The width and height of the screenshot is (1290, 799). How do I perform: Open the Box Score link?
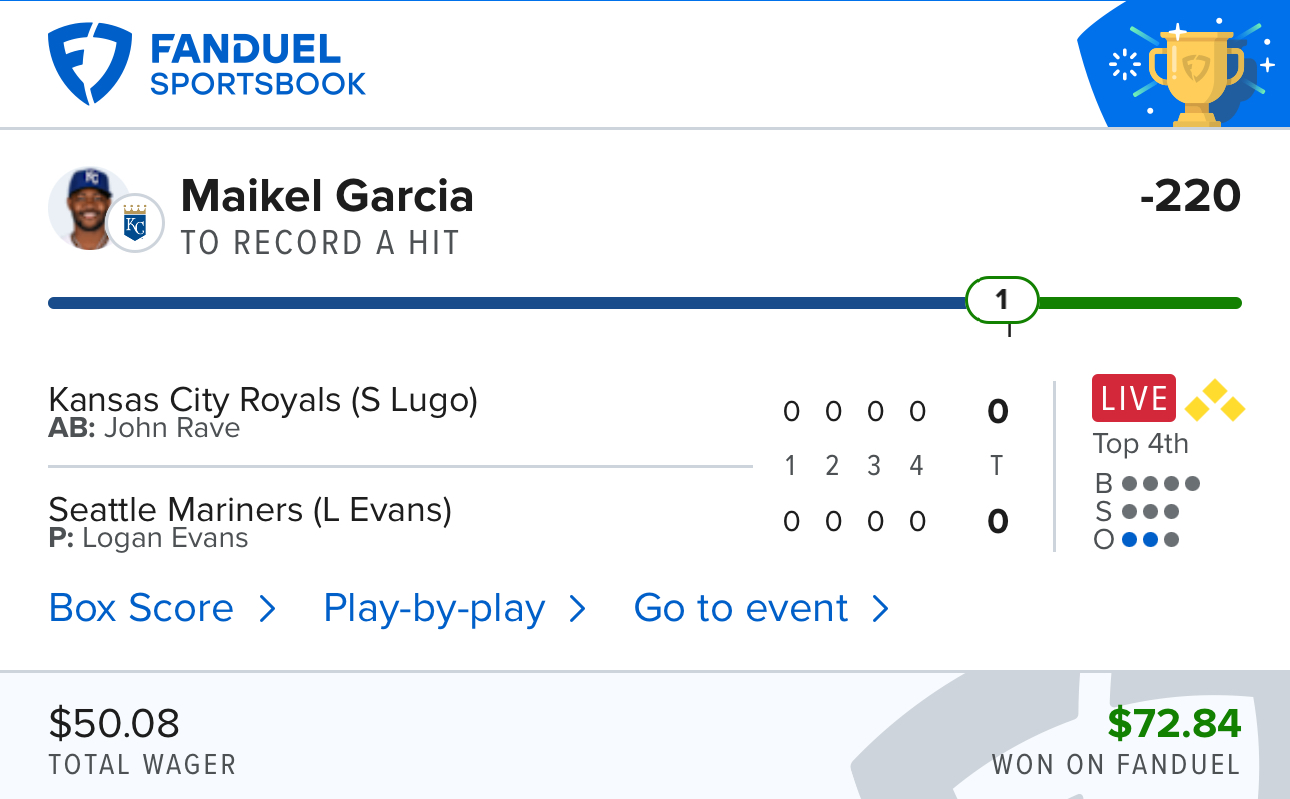pyautogui.click(x=141, y=608)
